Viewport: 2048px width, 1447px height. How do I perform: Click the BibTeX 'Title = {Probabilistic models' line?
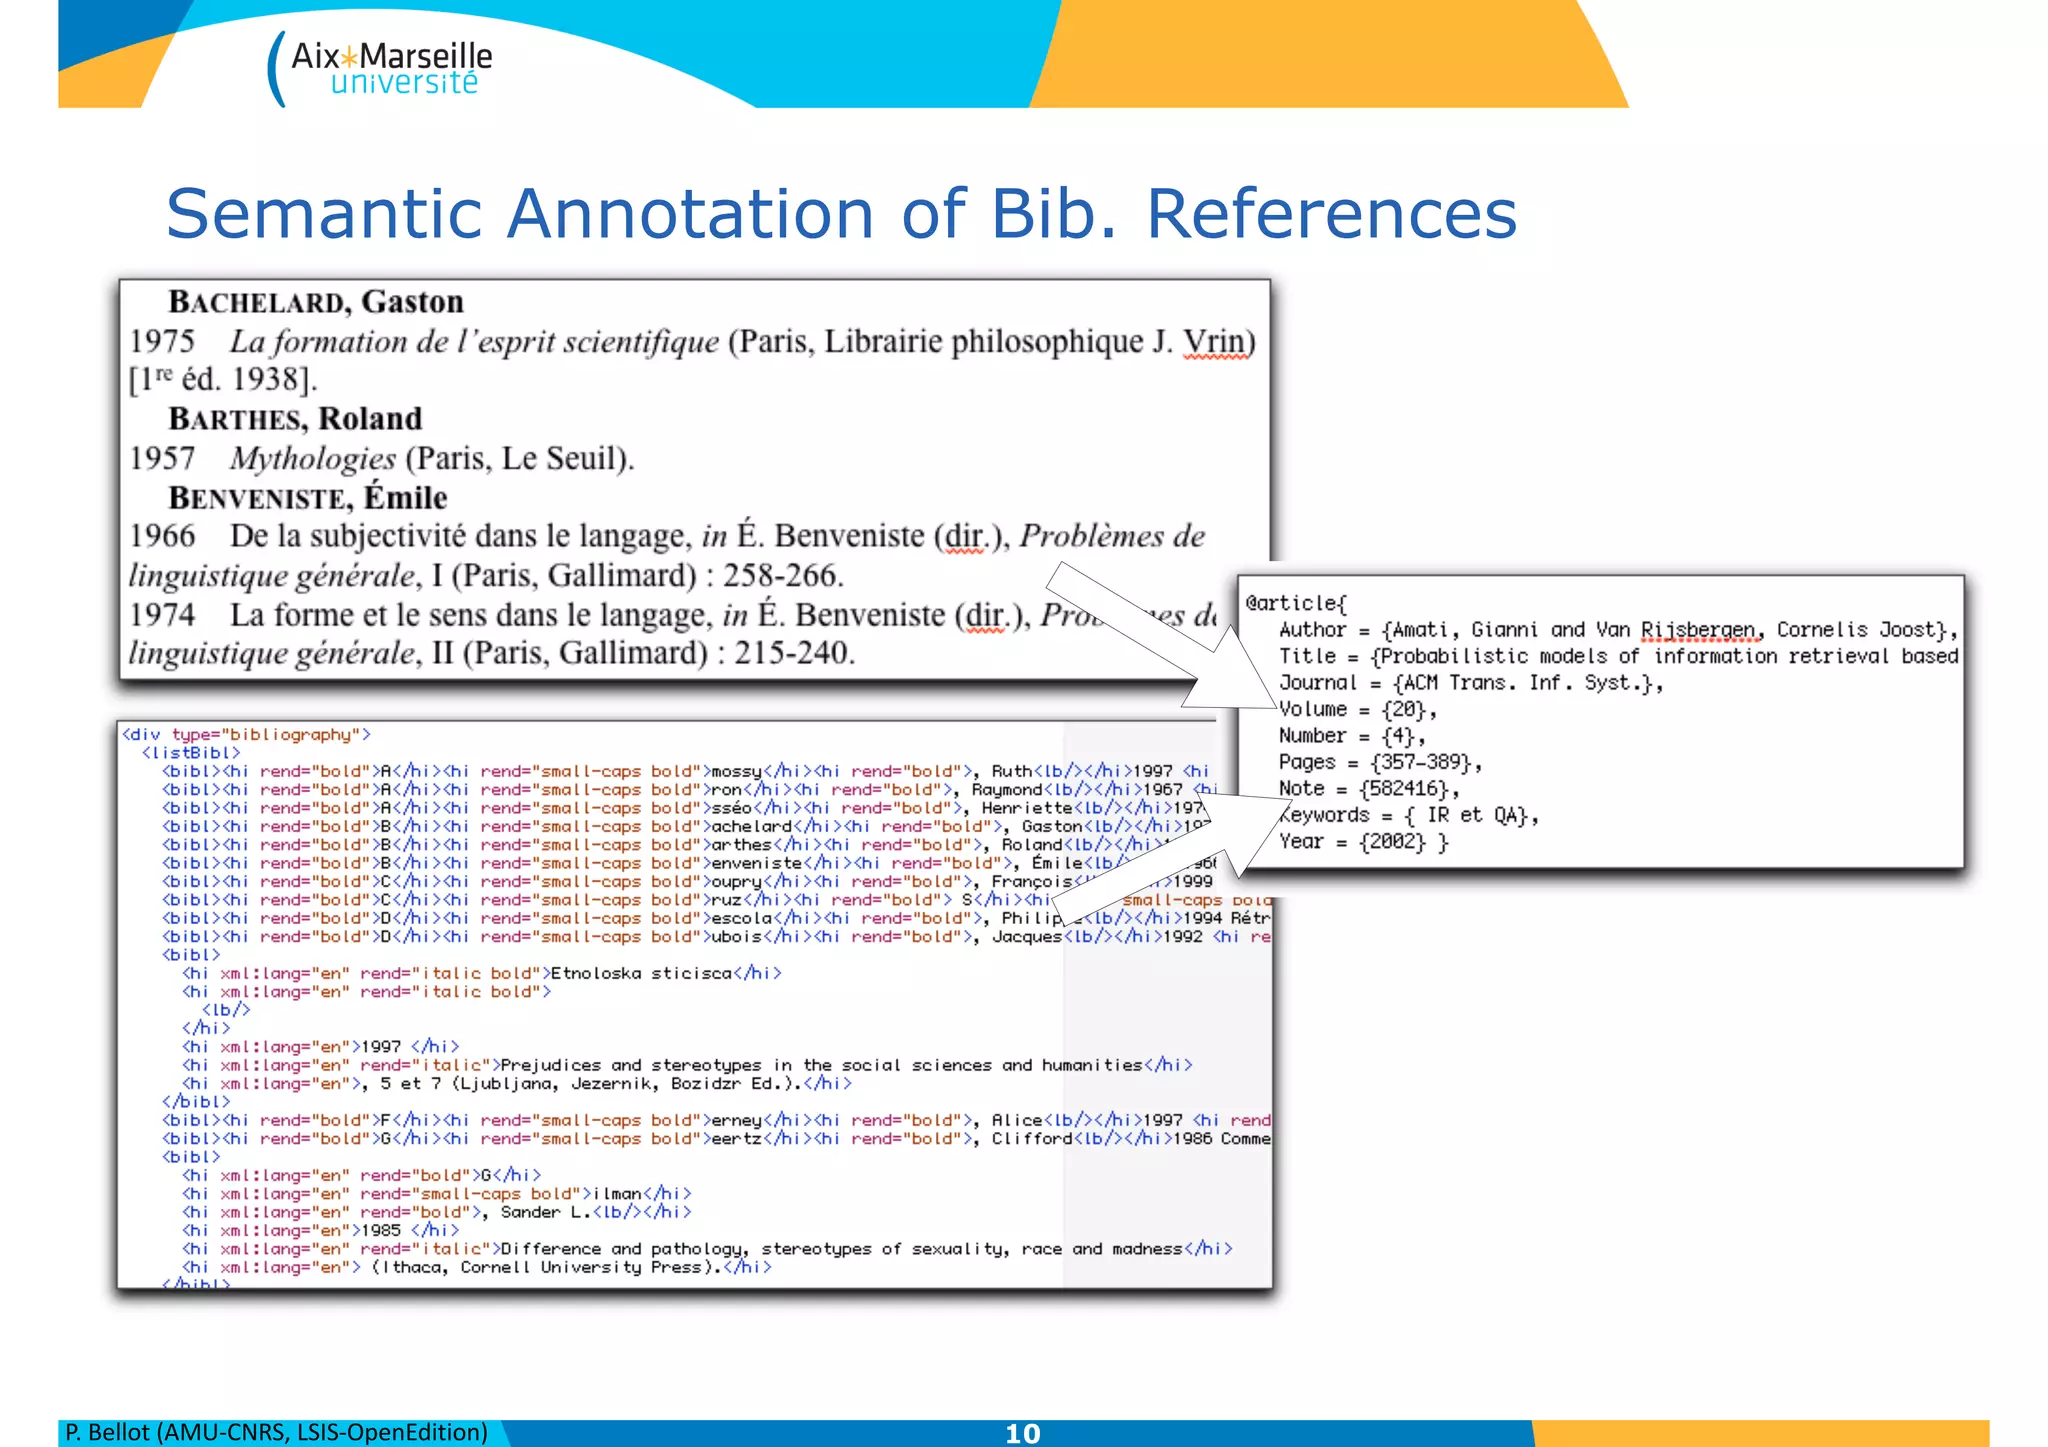tap(1618, 656)
